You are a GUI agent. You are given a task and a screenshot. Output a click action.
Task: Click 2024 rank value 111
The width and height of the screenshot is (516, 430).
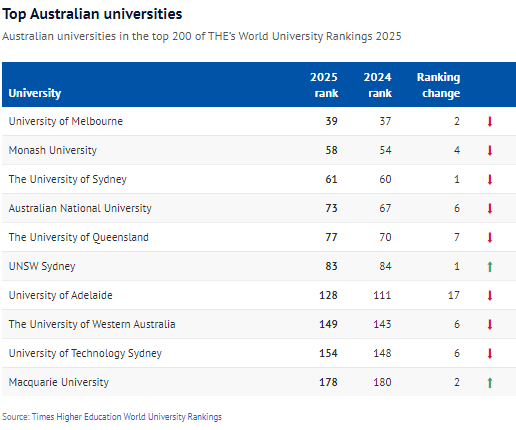click(x=382, y=295)
